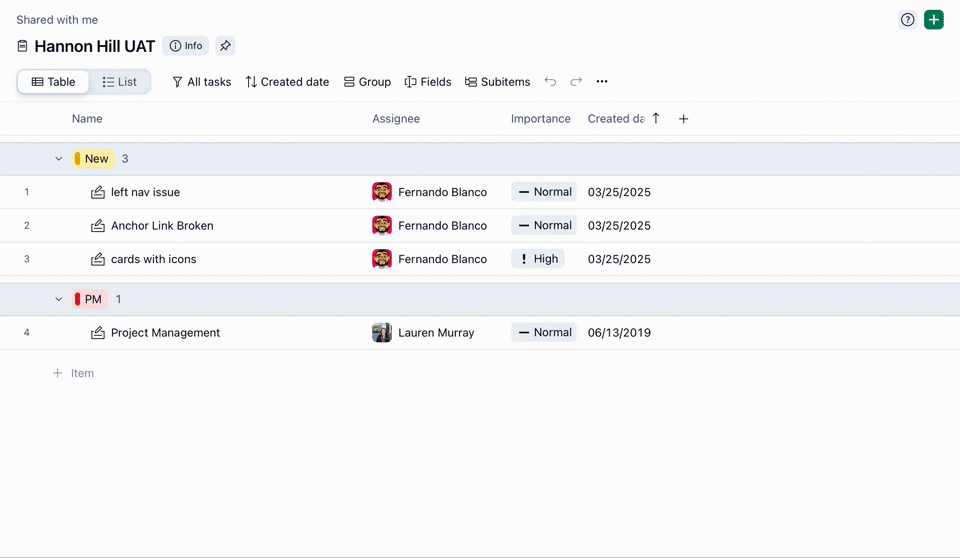The width and height of the screenshot is (960, 558).
Task: Change Normal importance for Project Management
Action: click(544, 333)
